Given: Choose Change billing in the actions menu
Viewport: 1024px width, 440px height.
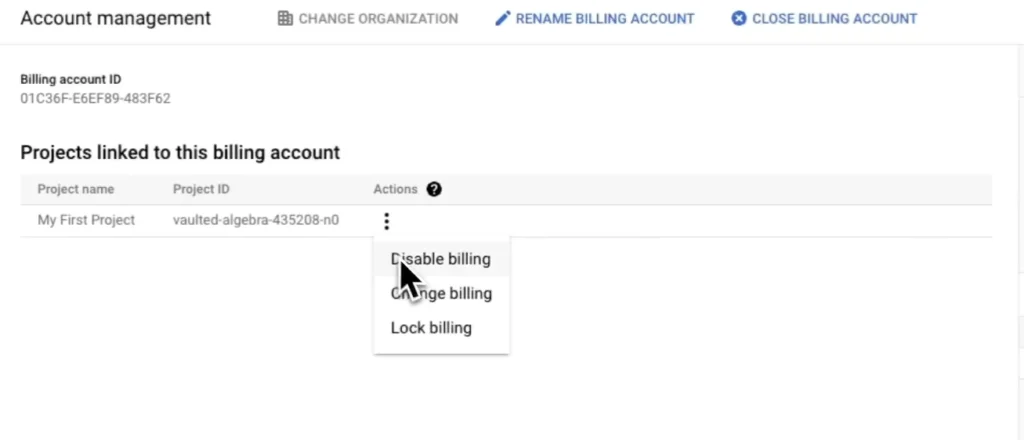Looking at the screenshot, I should pos(441,293).
